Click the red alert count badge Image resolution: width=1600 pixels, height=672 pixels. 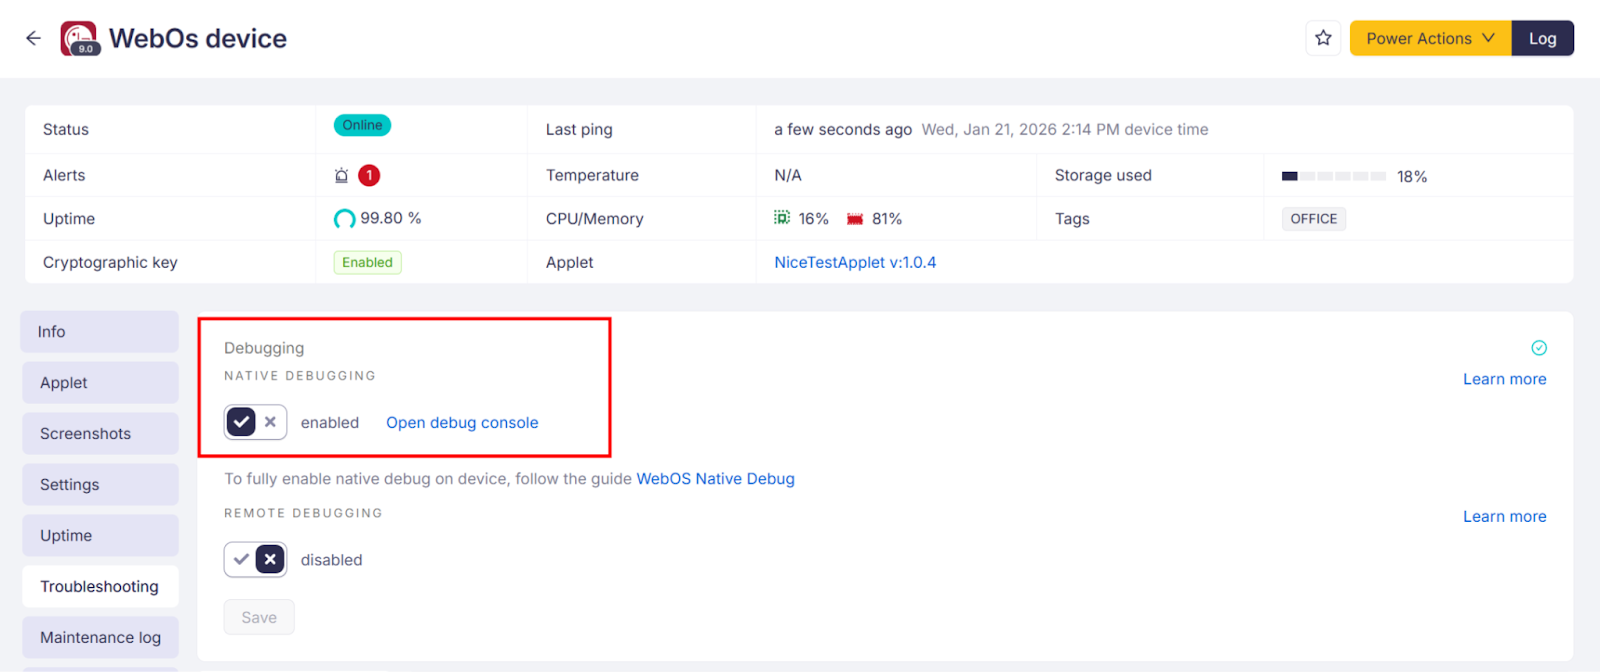tap(369, 175)
